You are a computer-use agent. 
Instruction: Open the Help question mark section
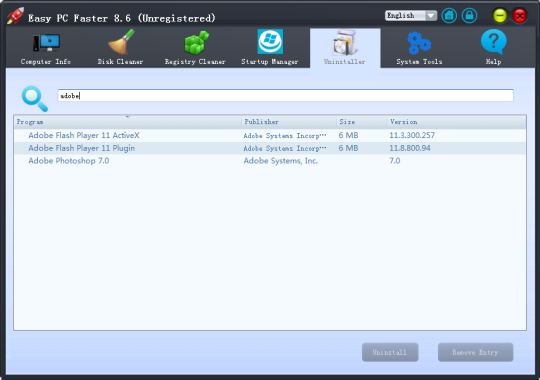494,48
